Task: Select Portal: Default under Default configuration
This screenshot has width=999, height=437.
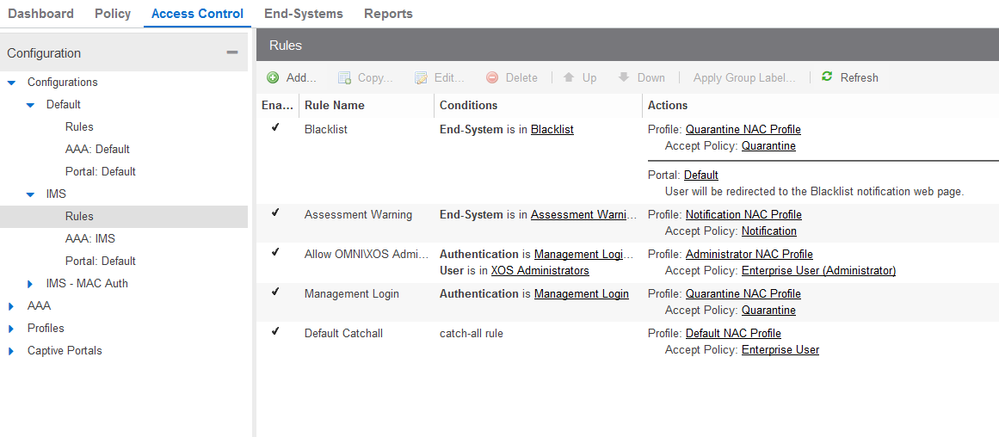Action: 100,171
